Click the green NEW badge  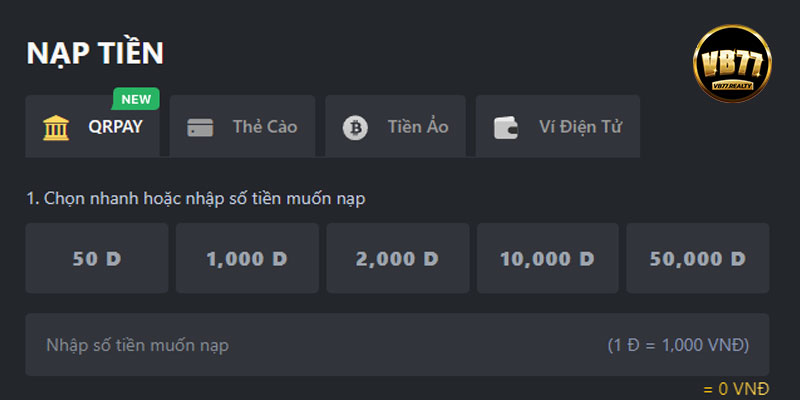pos(136,99)
